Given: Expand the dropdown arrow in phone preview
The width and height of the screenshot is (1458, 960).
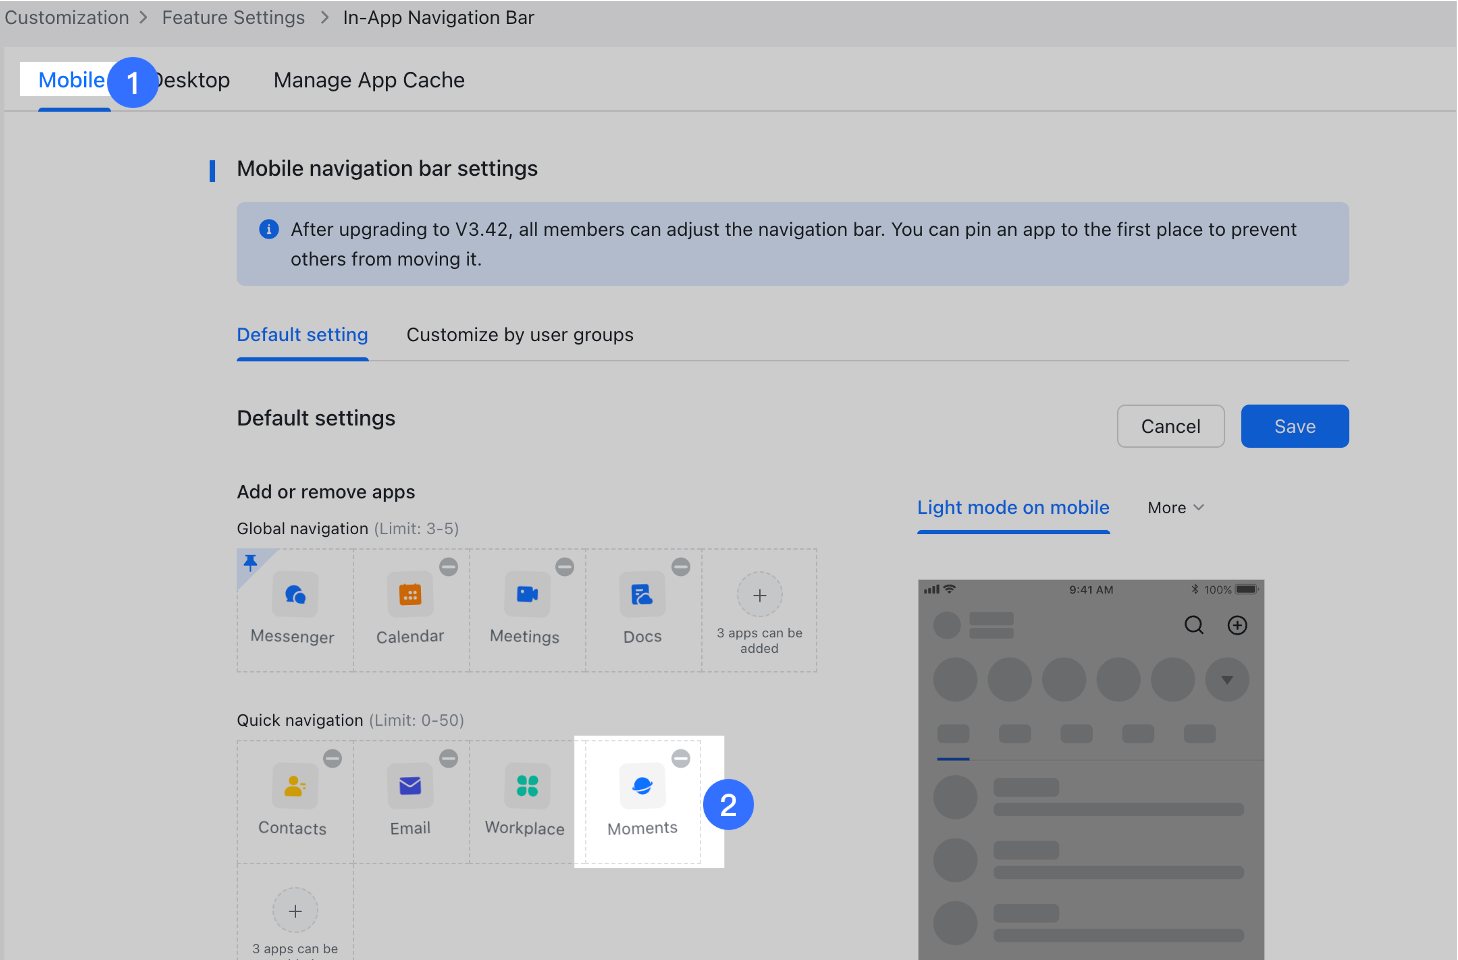Looking at the screenshot, I should tap(1227, 679).
